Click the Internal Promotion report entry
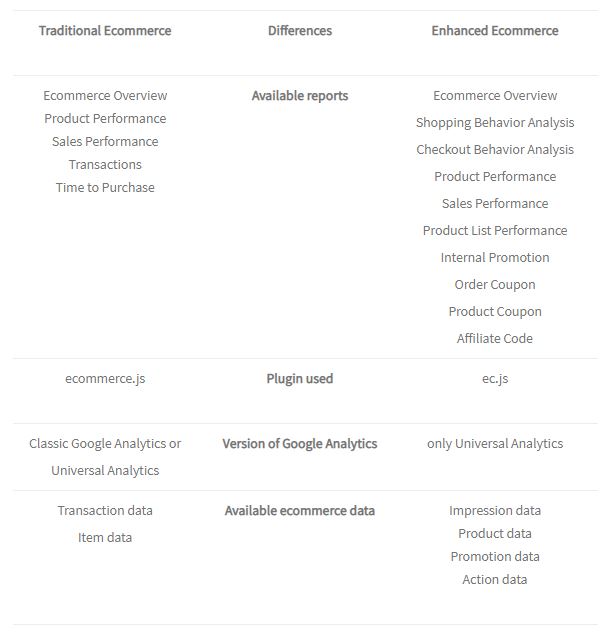615x640 pixels. point(495,257)
